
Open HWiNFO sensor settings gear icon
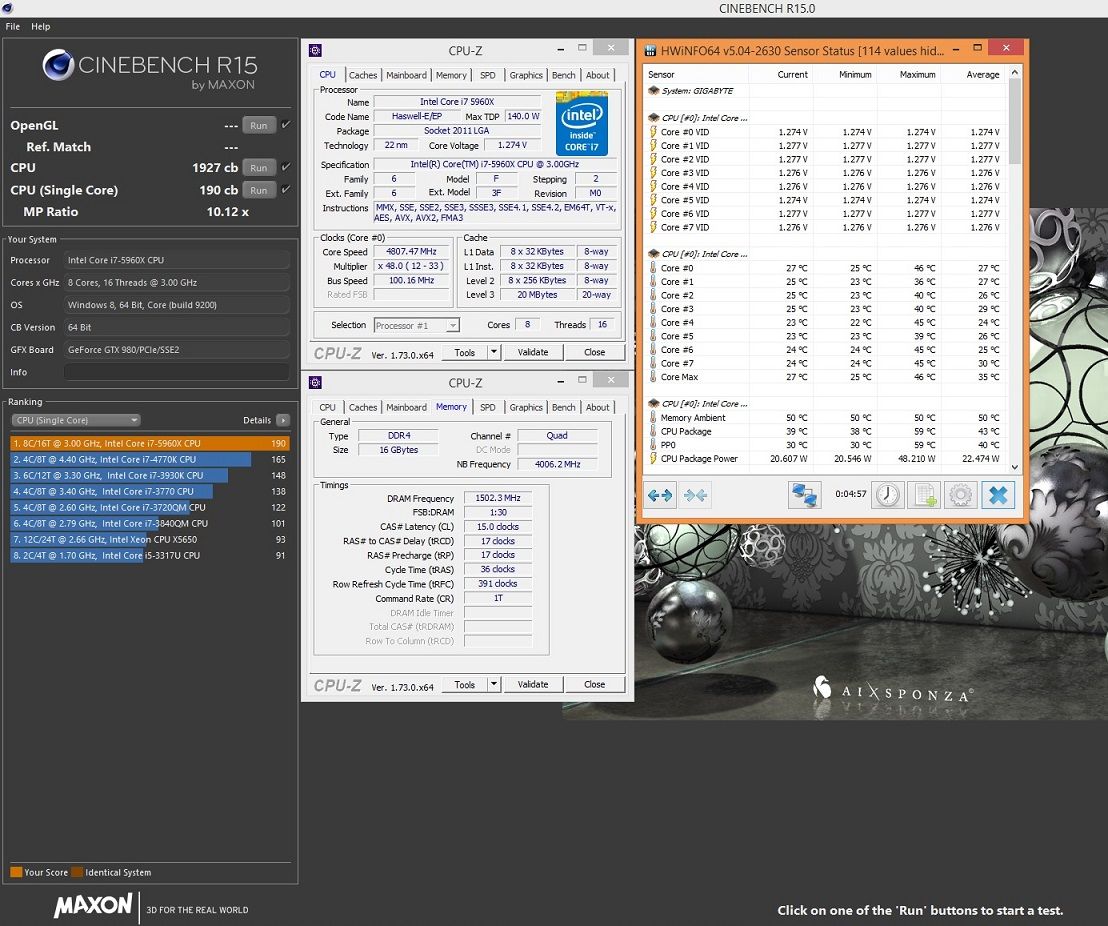[x=960, y=495]
